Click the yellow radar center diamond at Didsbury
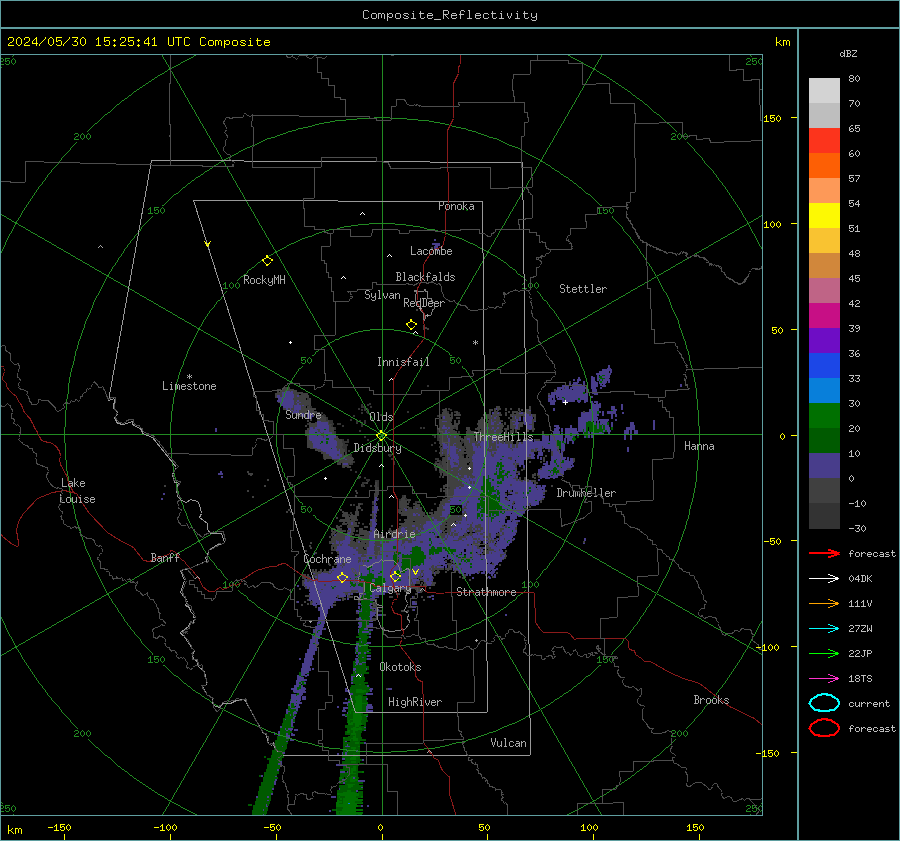Viewport: 900px width, 841px height. 381,436
